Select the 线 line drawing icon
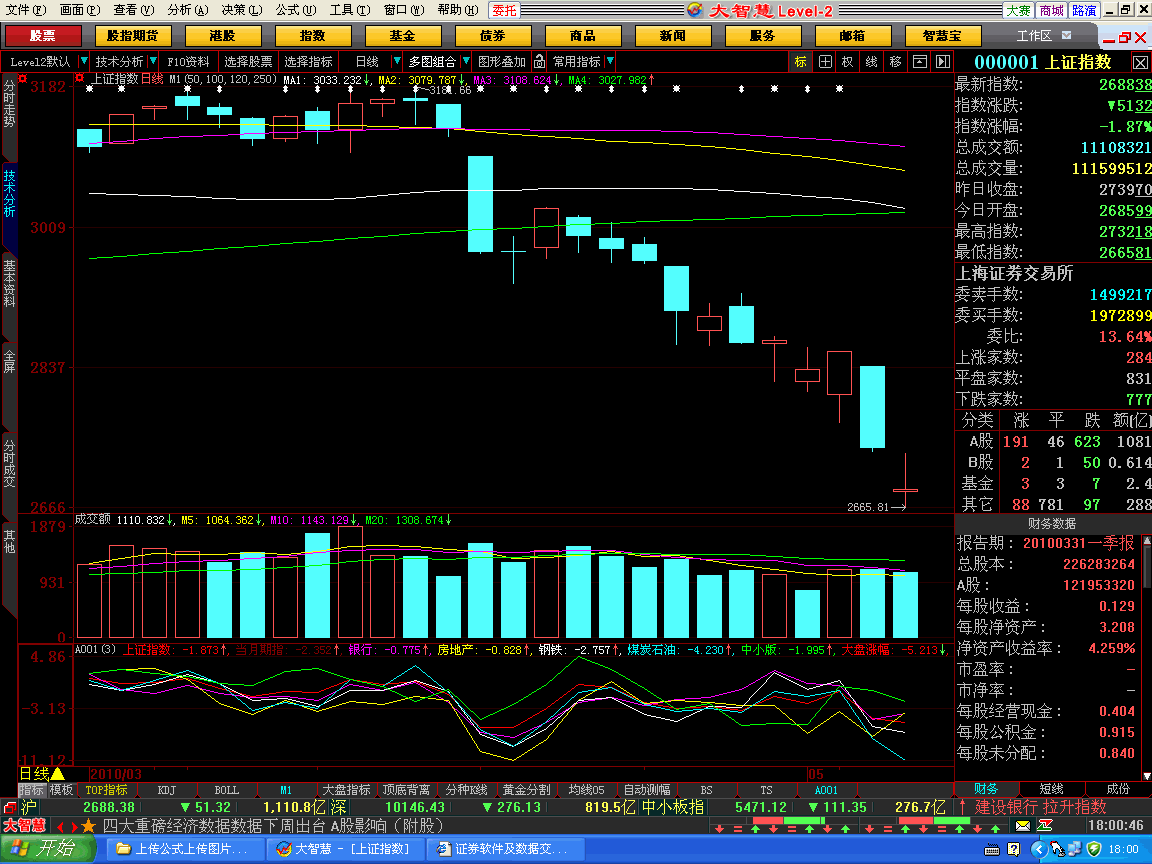The image size is (1152, 864). [x=871, y=62]
